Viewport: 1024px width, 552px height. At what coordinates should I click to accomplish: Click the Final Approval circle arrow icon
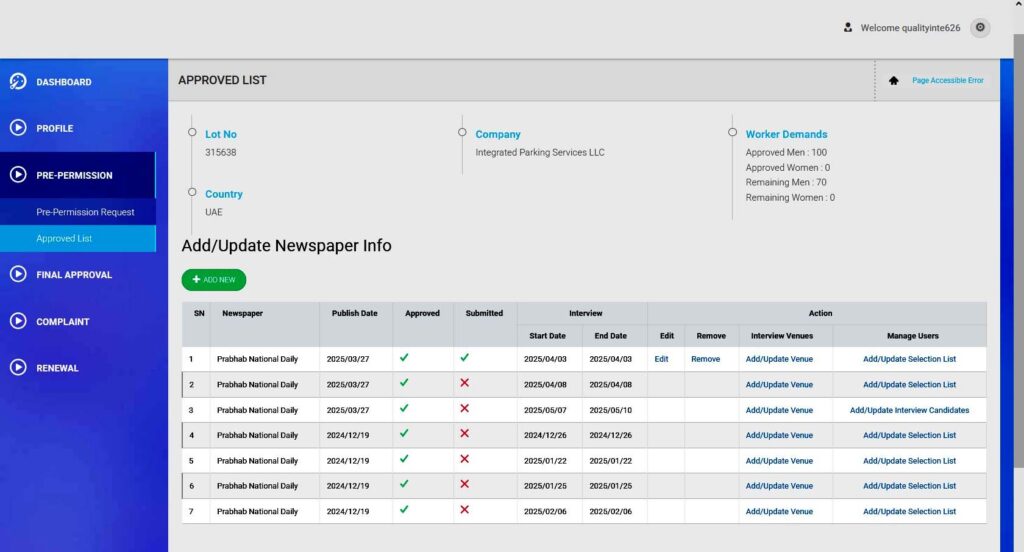point(17,274)
